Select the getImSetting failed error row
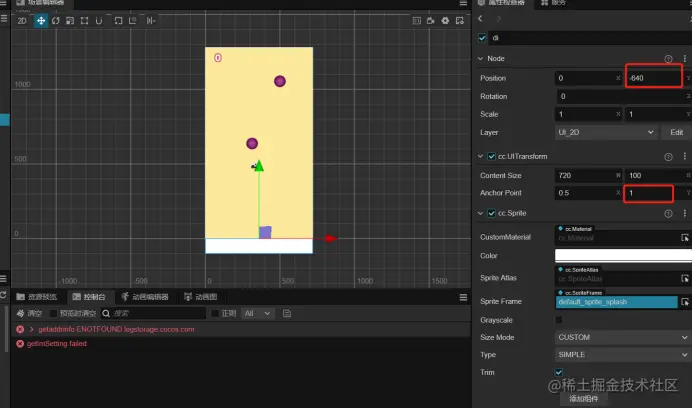The height and width of the screenshot is (408, 693). (241, 344)
